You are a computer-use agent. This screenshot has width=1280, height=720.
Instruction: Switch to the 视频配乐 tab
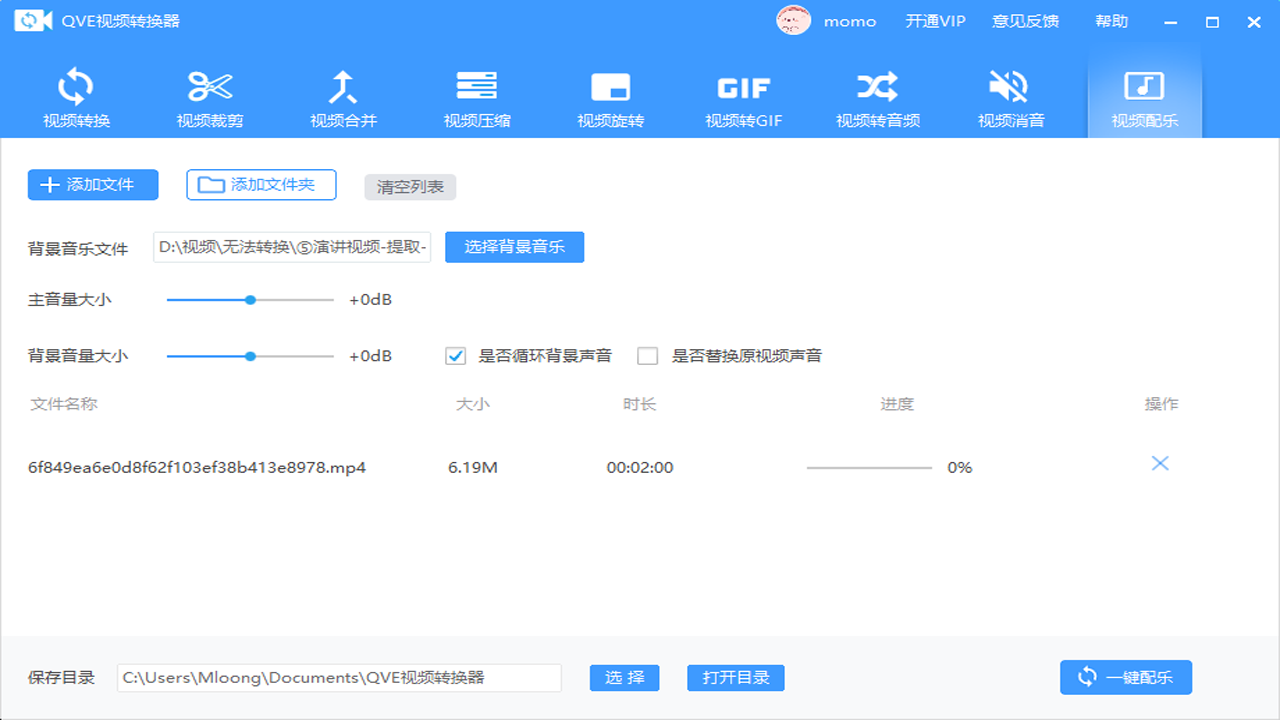point(1144,95)
